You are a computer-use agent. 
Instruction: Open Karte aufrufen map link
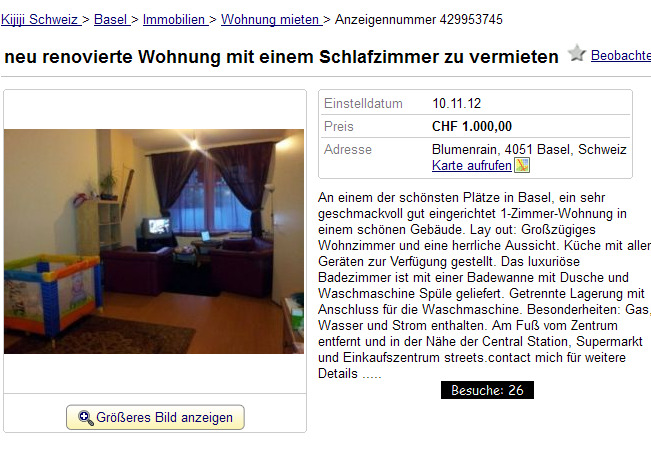click(472, 166)
